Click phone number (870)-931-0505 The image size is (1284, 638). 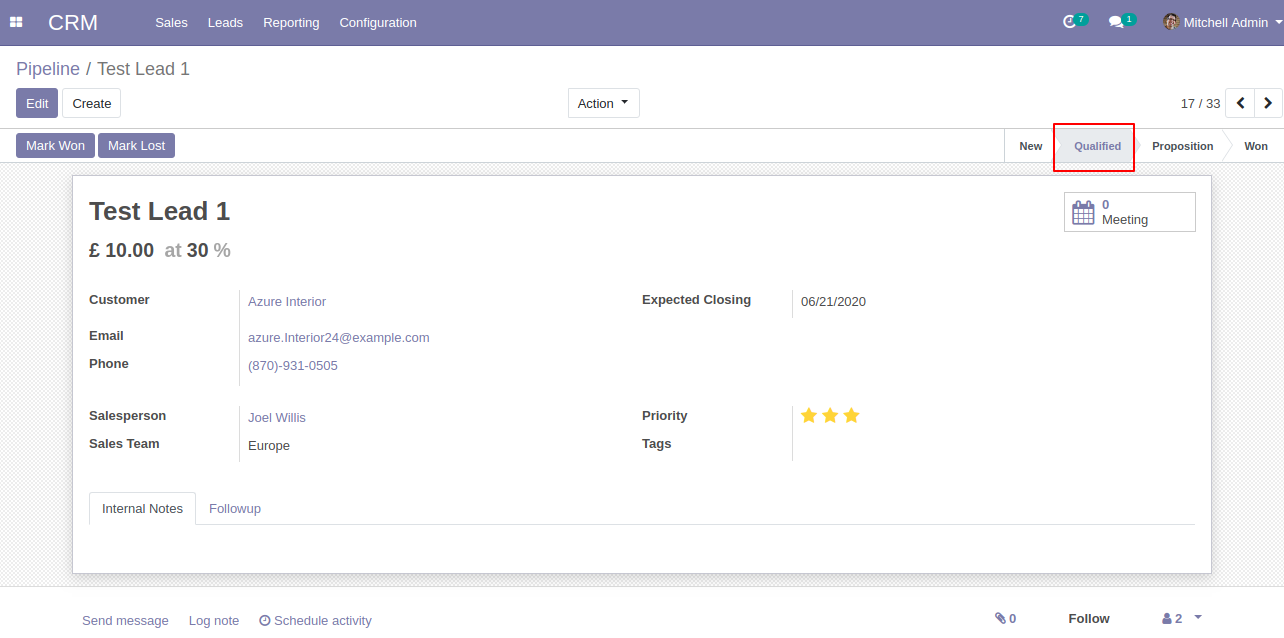point(293,365)
